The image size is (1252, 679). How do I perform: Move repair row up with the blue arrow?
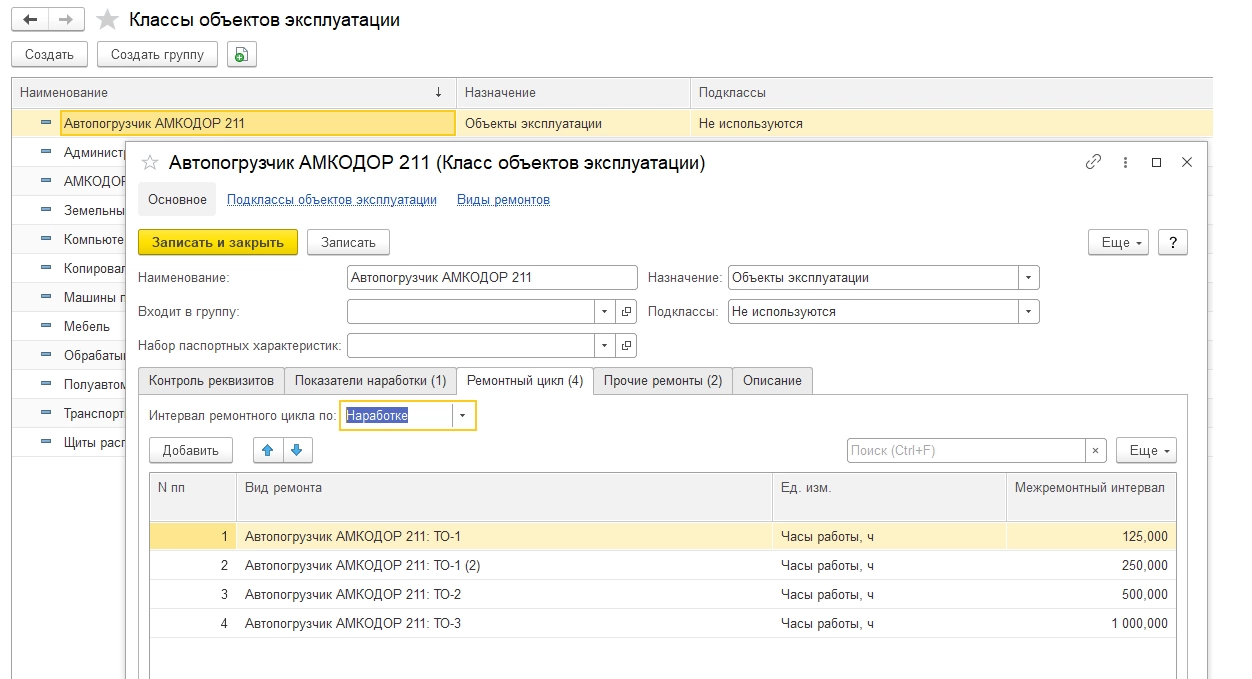pos(267,450)
